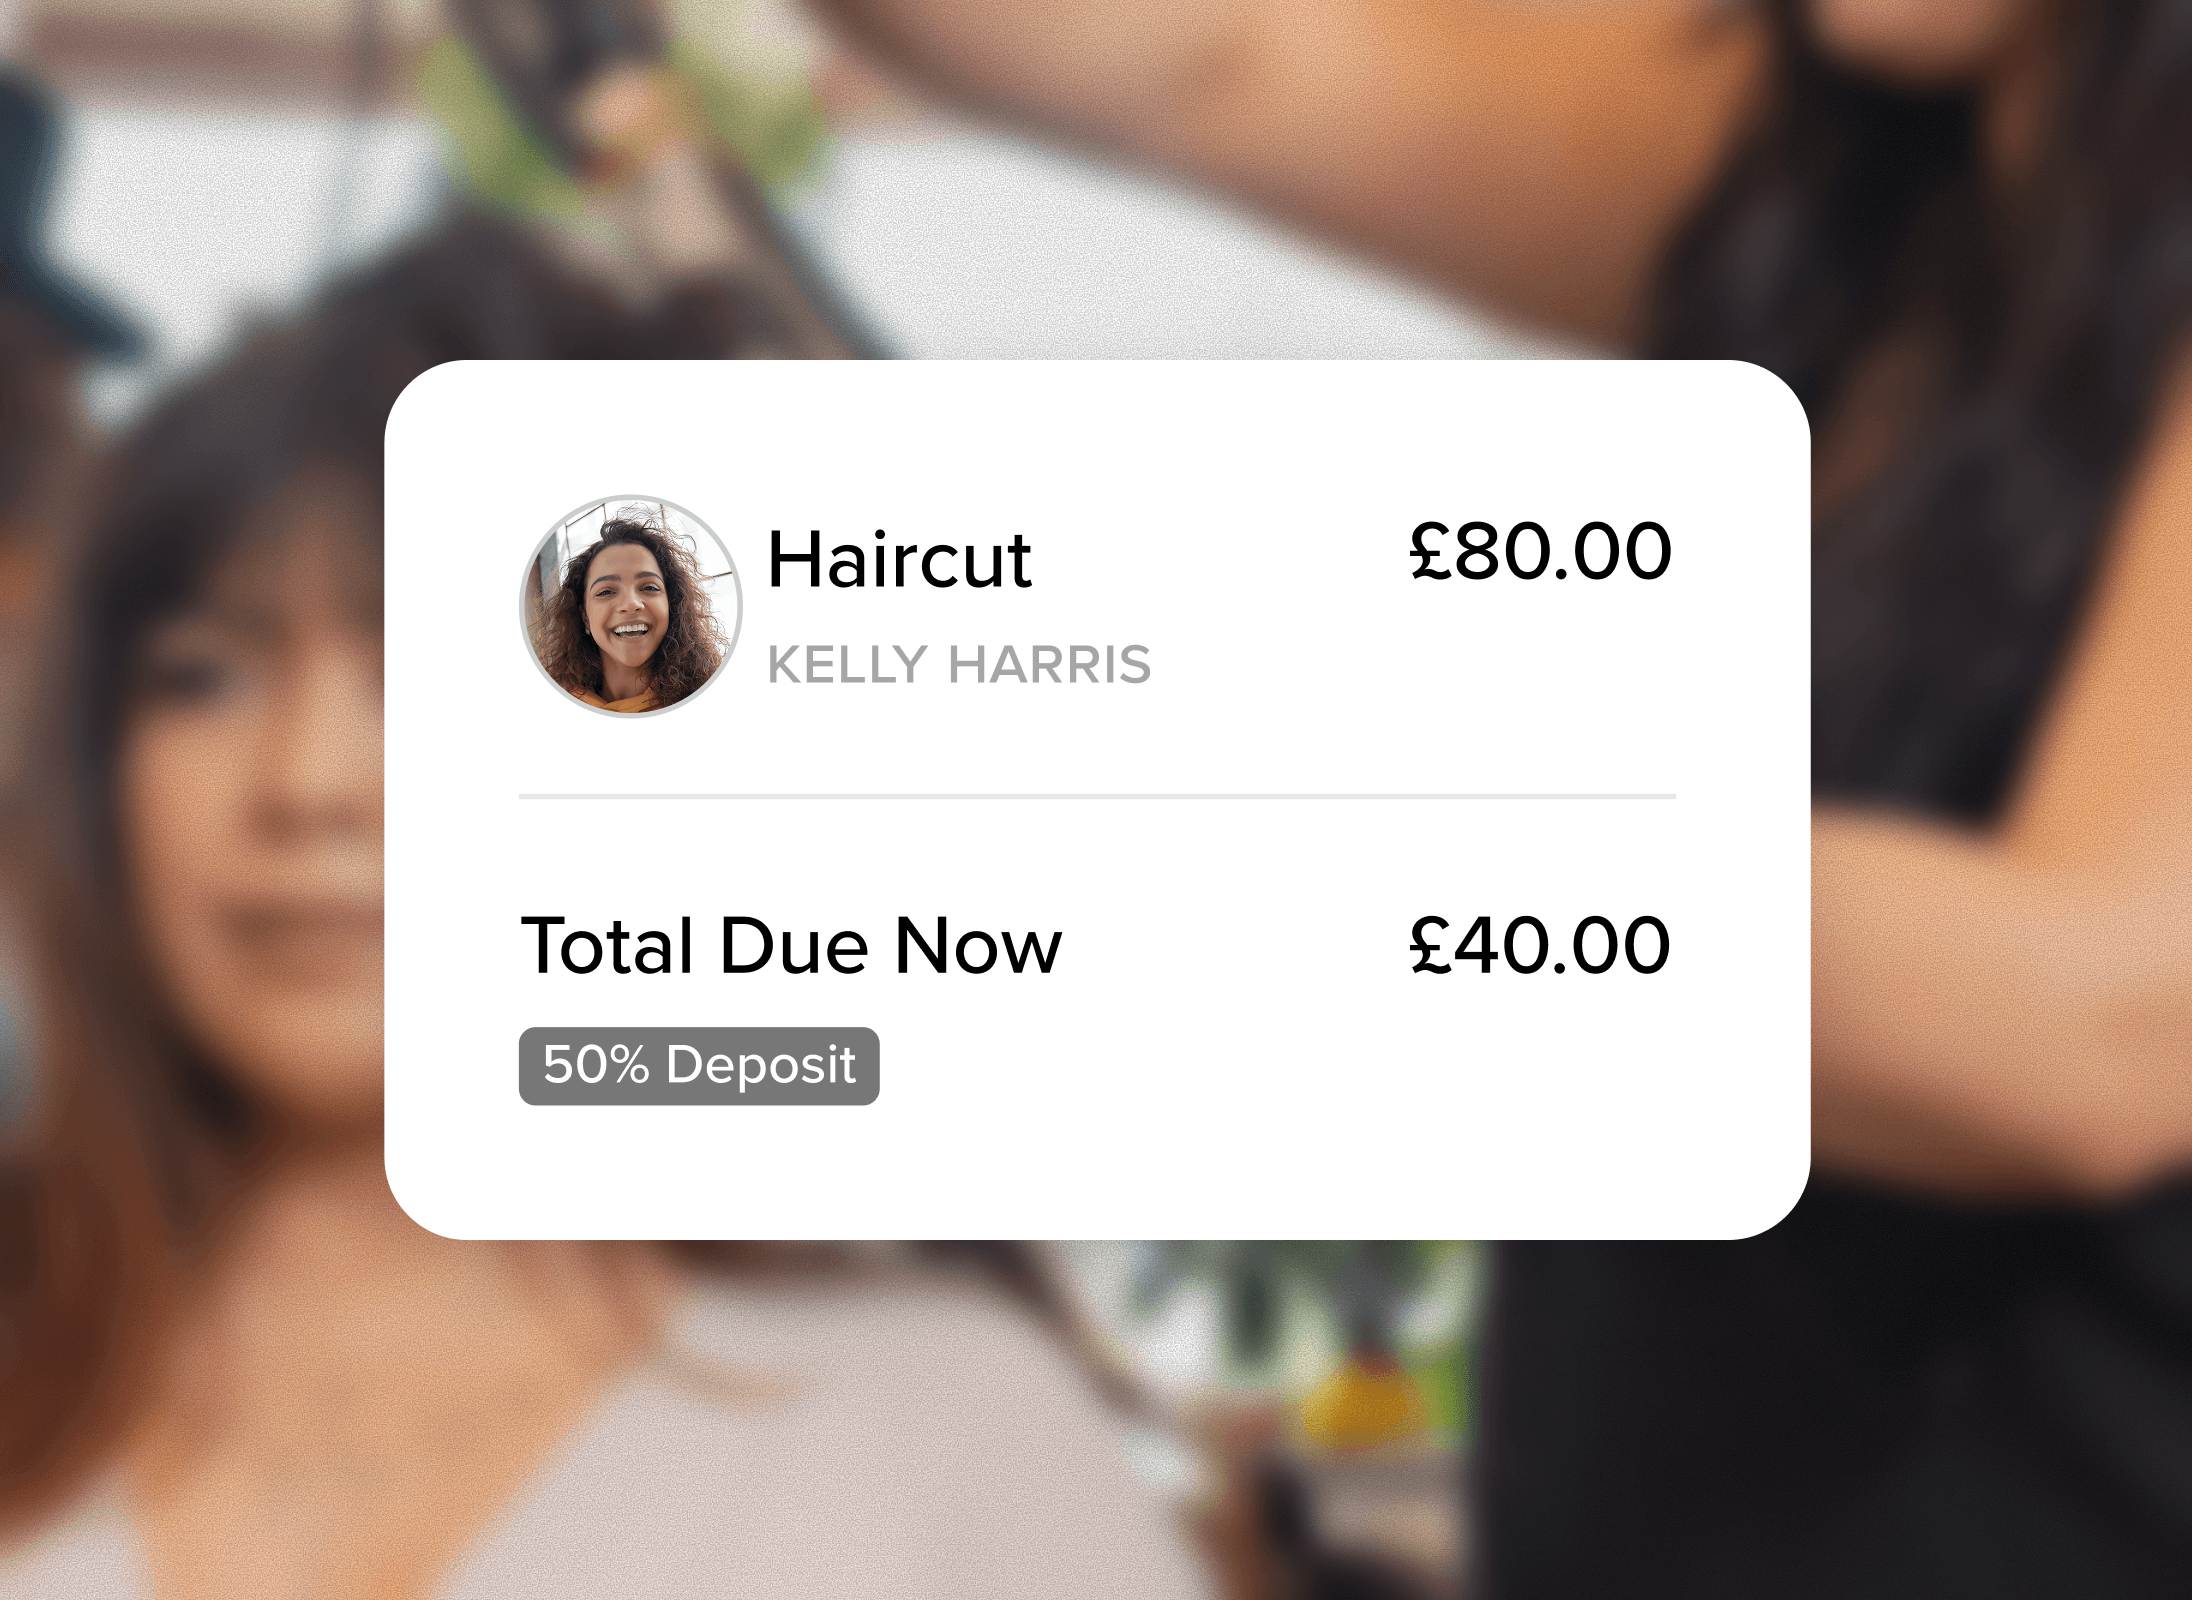Open Kelly Harris's circular profile photo
This screenshot has height=1600, width=2192.
click(631, 606)
